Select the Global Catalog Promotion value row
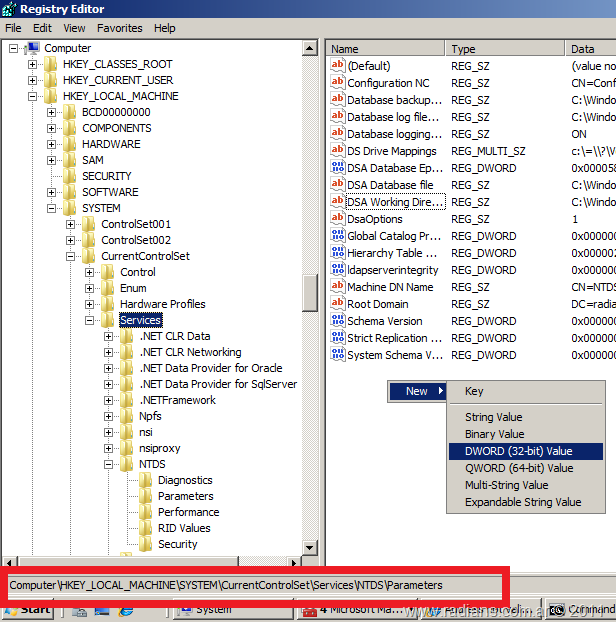 click(x=393, y=236)
